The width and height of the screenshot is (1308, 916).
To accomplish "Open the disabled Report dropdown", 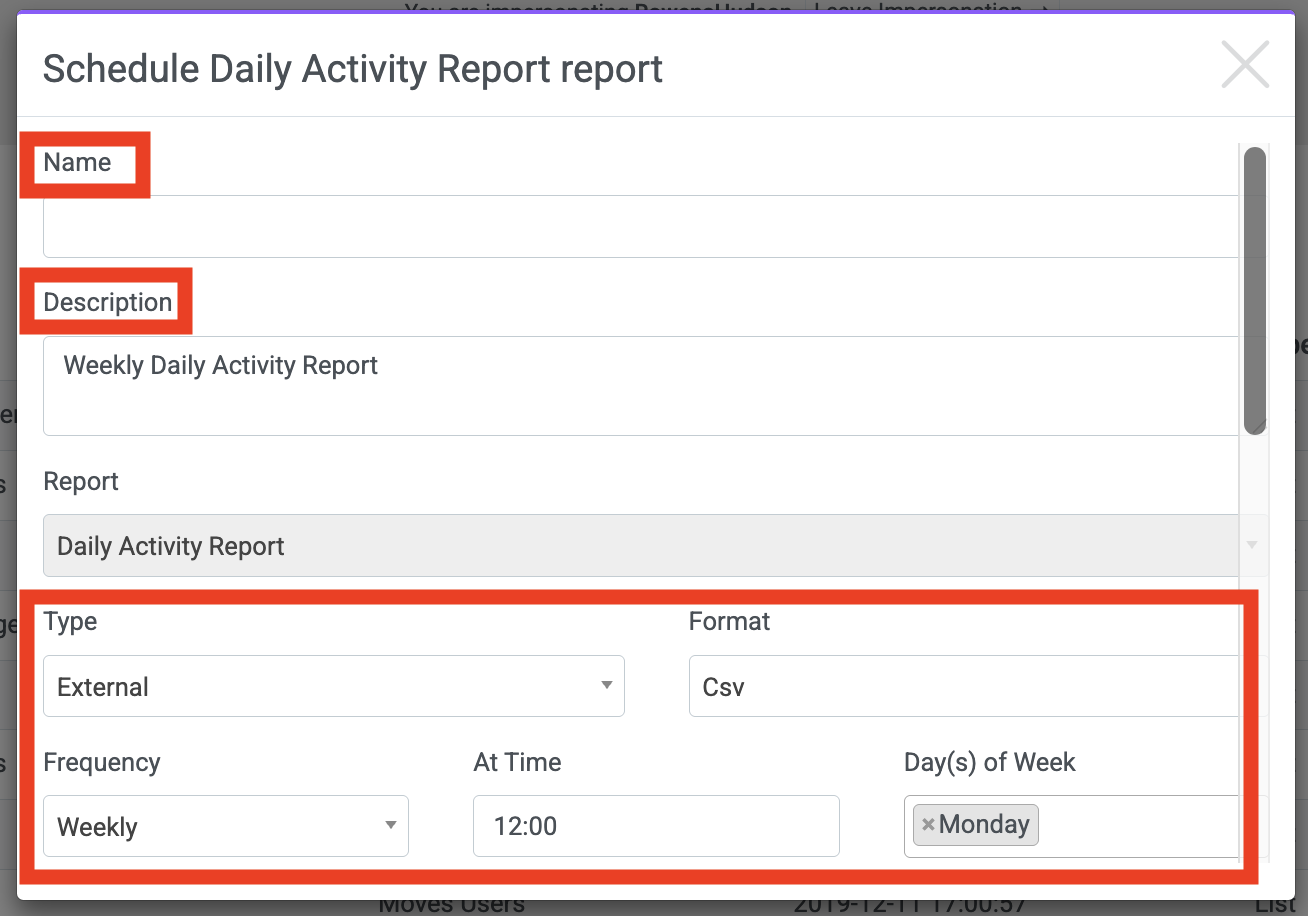I will tap(656, 546).
